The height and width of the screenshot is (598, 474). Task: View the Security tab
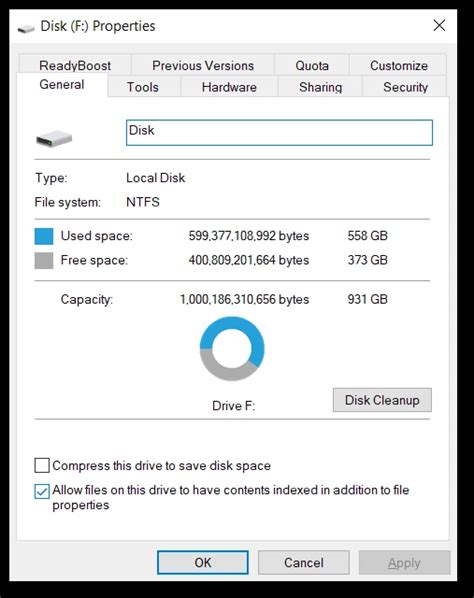[405, 87]
